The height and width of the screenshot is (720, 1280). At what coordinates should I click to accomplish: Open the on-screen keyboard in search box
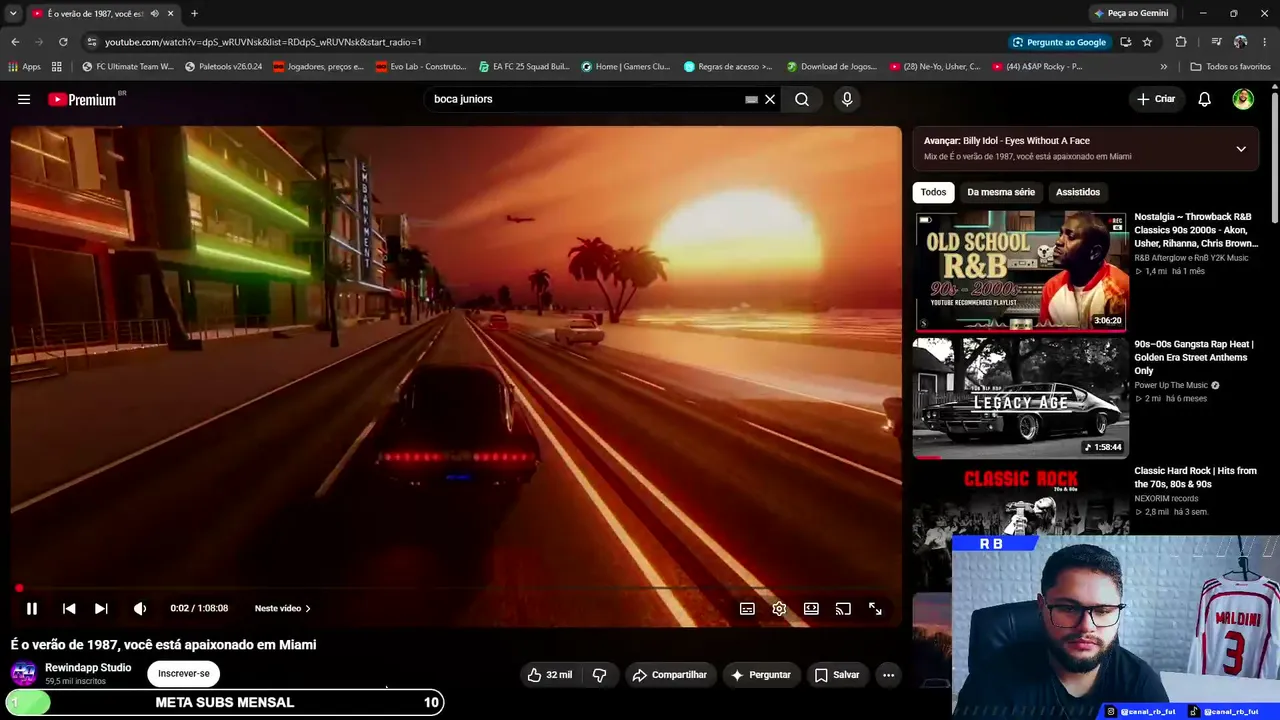[751, 99]
